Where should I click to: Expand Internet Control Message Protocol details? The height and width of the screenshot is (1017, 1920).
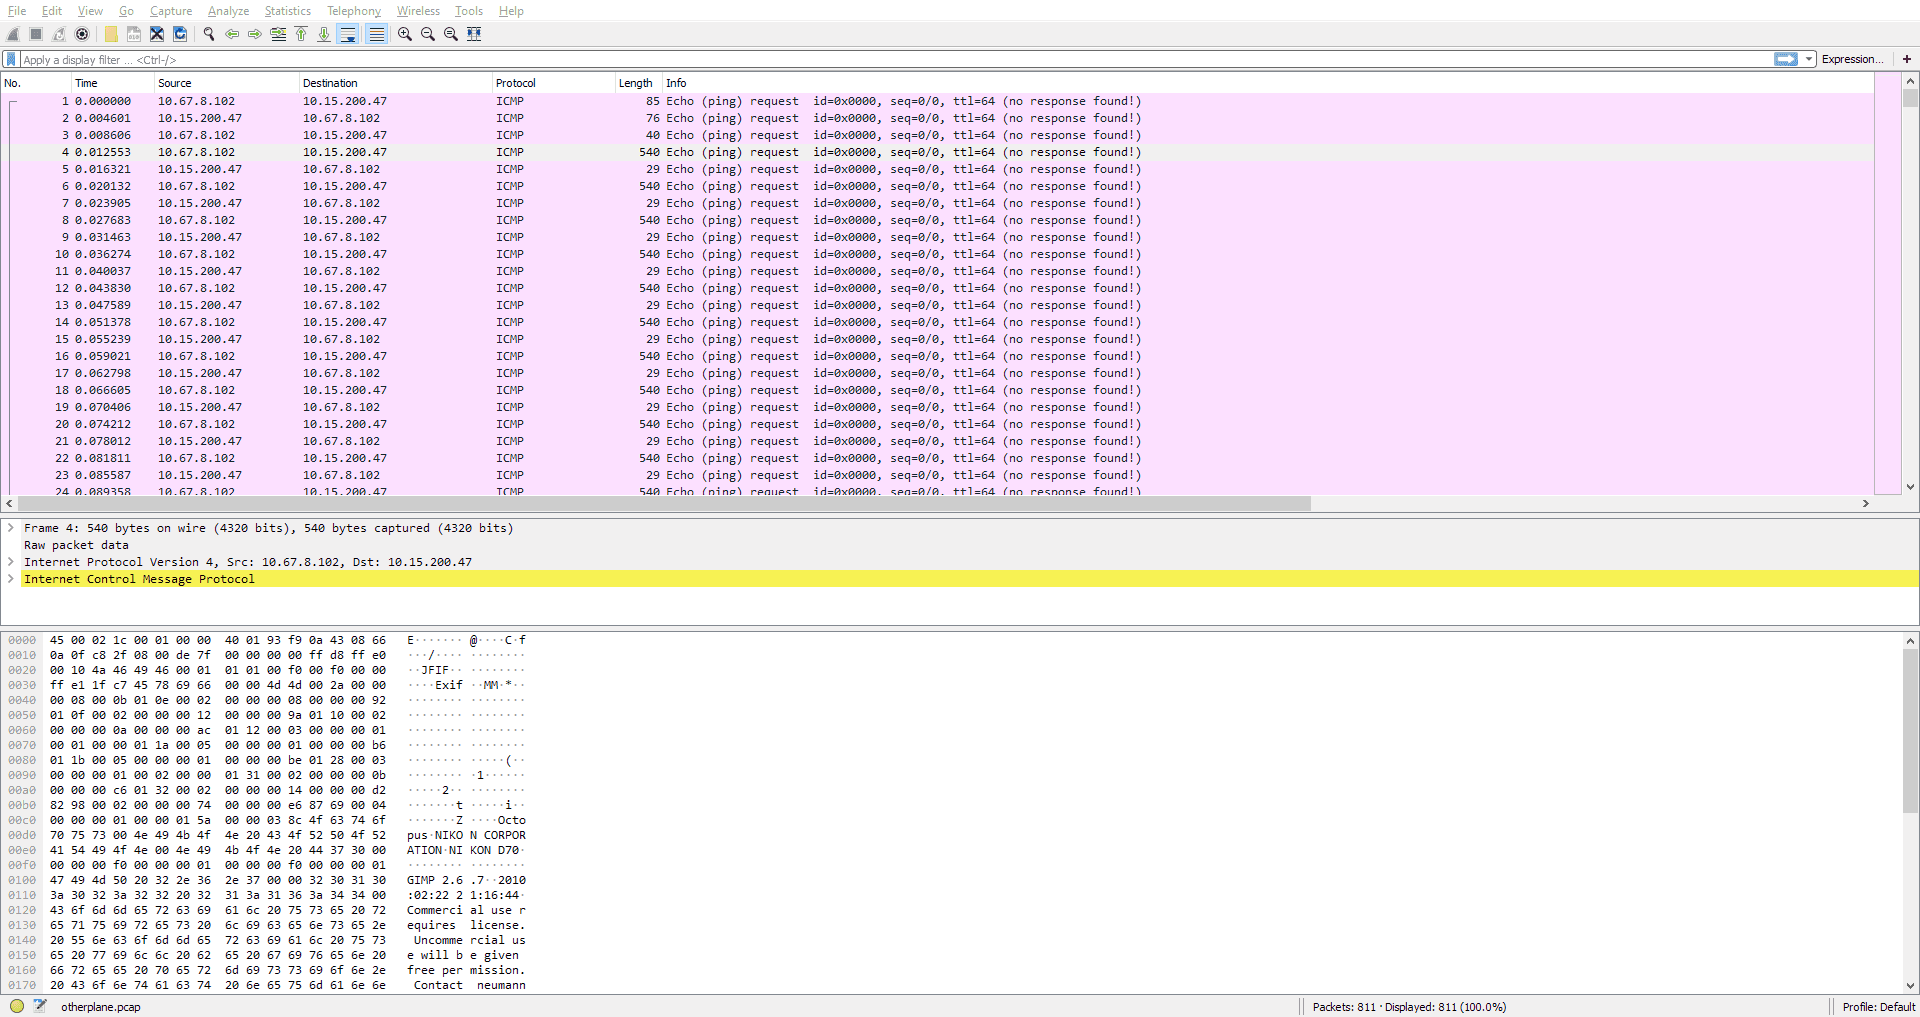[11, 579]
